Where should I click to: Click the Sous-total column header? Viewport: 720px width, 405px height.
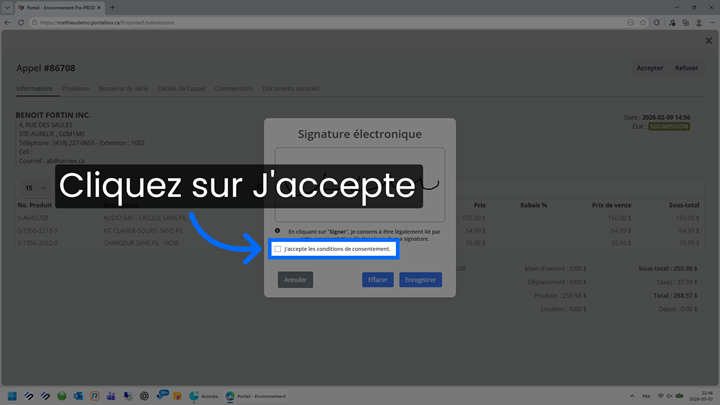[684, 205]
